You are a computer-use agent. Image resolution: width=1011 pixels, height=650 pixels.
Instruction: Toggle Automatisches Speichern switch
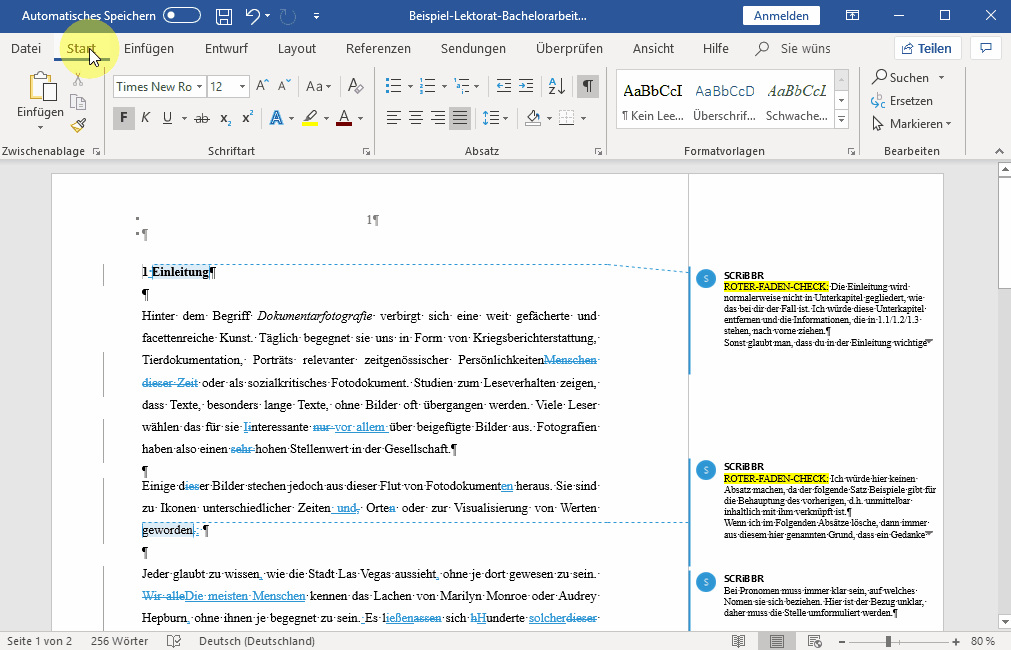182,15
